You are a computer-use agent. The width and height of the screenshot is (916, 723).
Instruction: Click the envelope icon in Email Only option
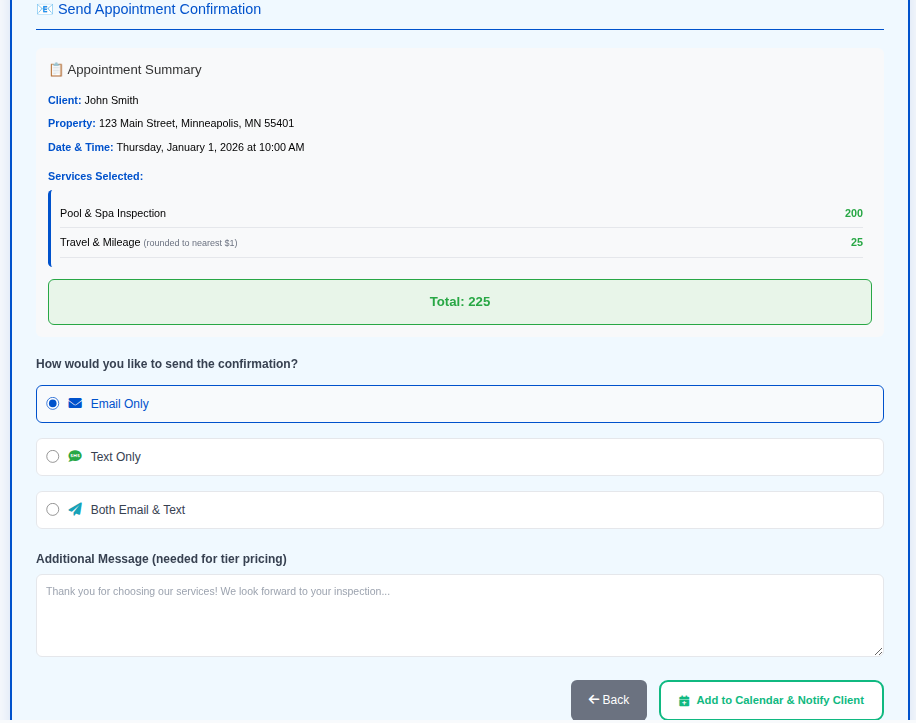point(75,404)
